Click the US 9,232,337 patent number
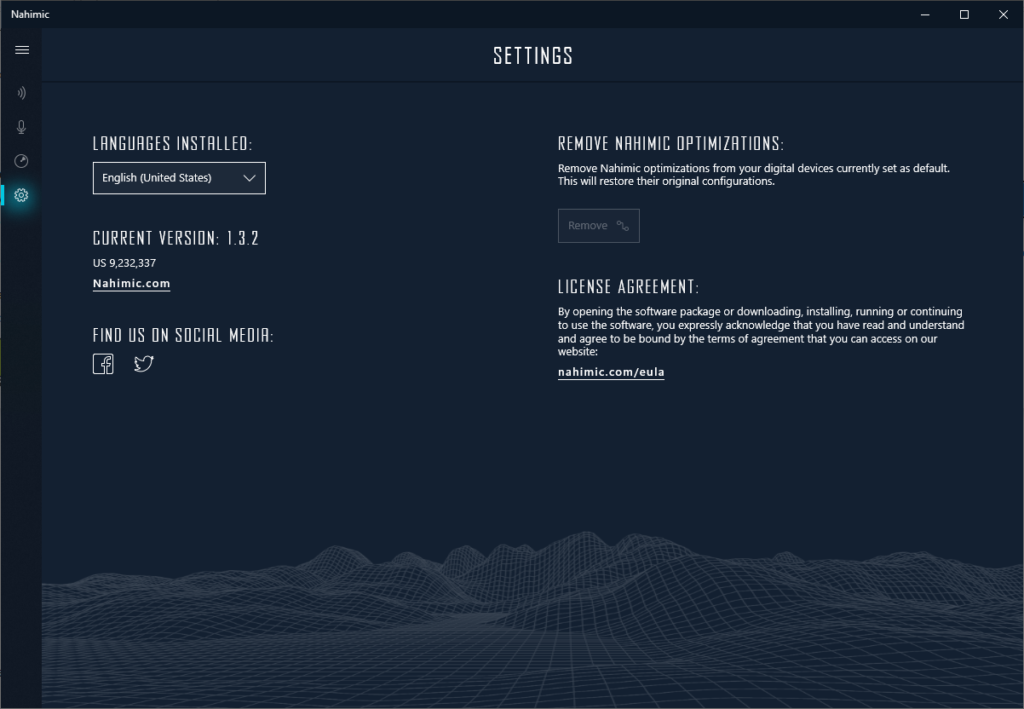Viewport: 1024px width, 709px height. 124,263
